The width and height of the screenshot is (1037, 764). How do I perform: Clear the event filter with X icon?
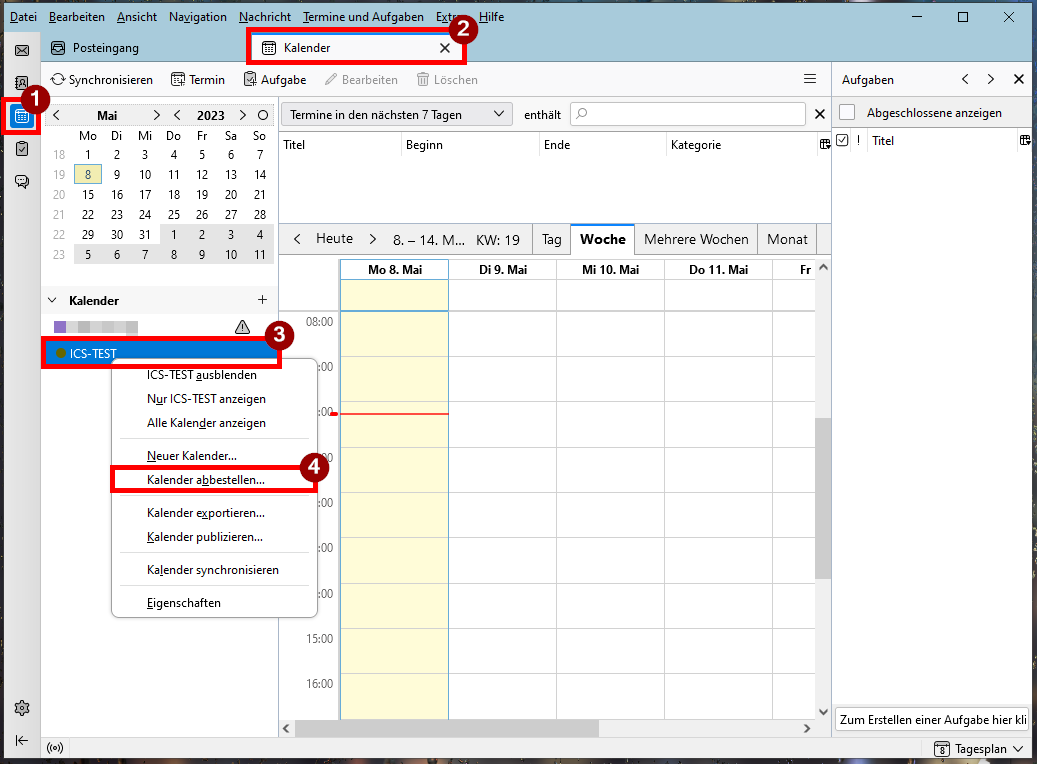[820, 114]
